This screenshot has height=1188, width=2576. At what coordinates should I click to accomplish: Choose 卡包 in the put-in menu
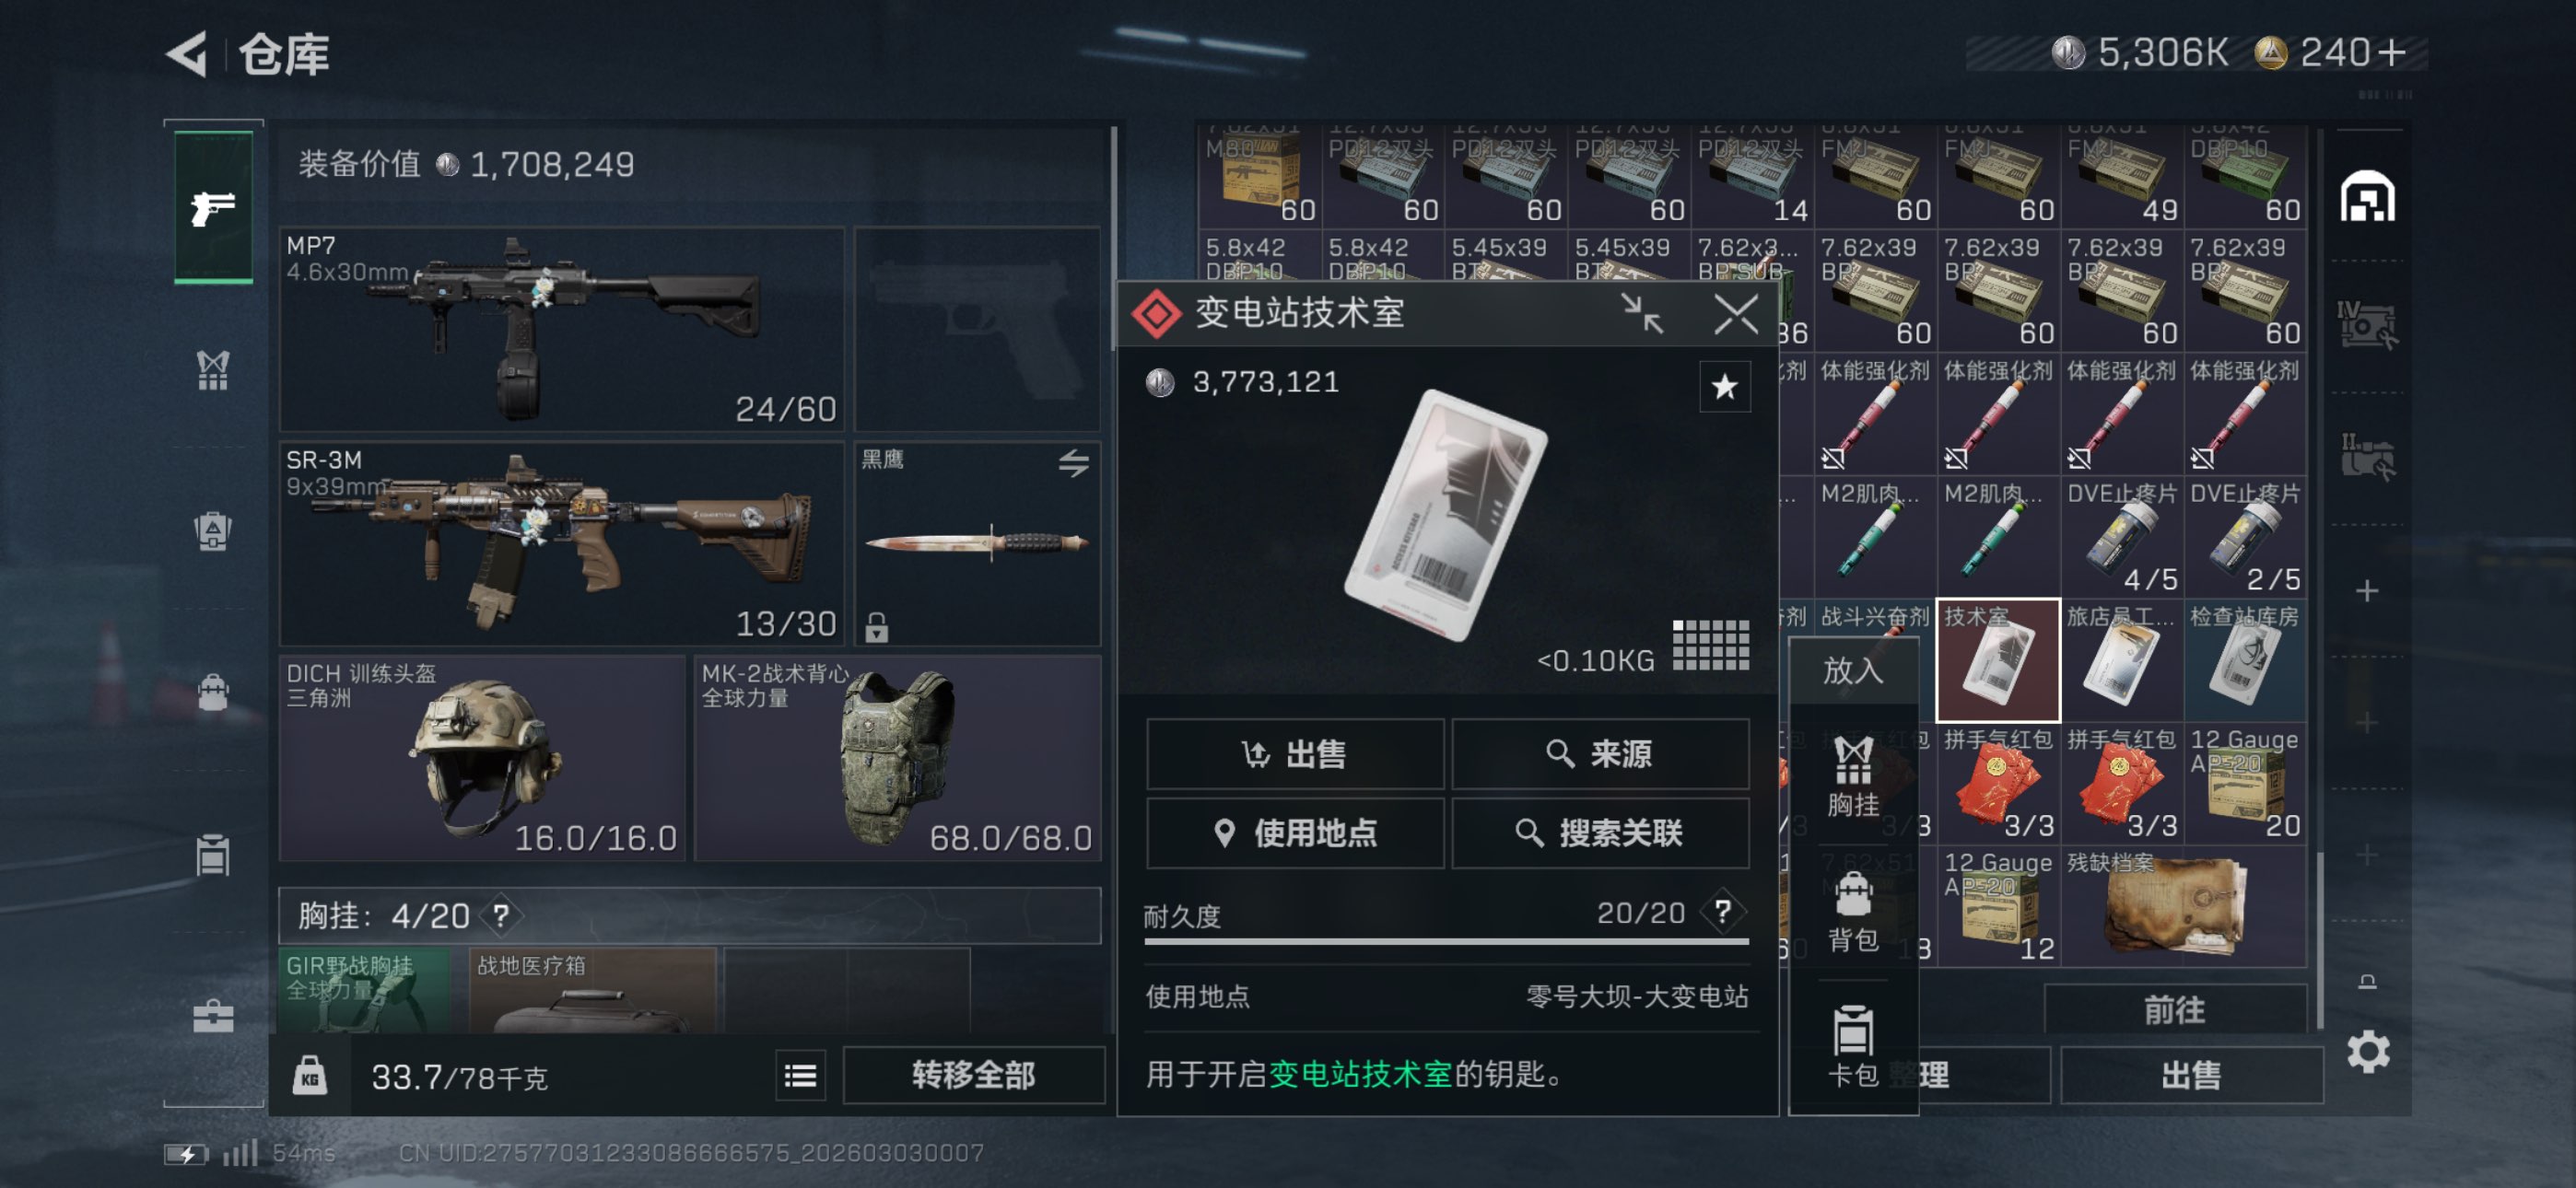pos(1852,1045)
